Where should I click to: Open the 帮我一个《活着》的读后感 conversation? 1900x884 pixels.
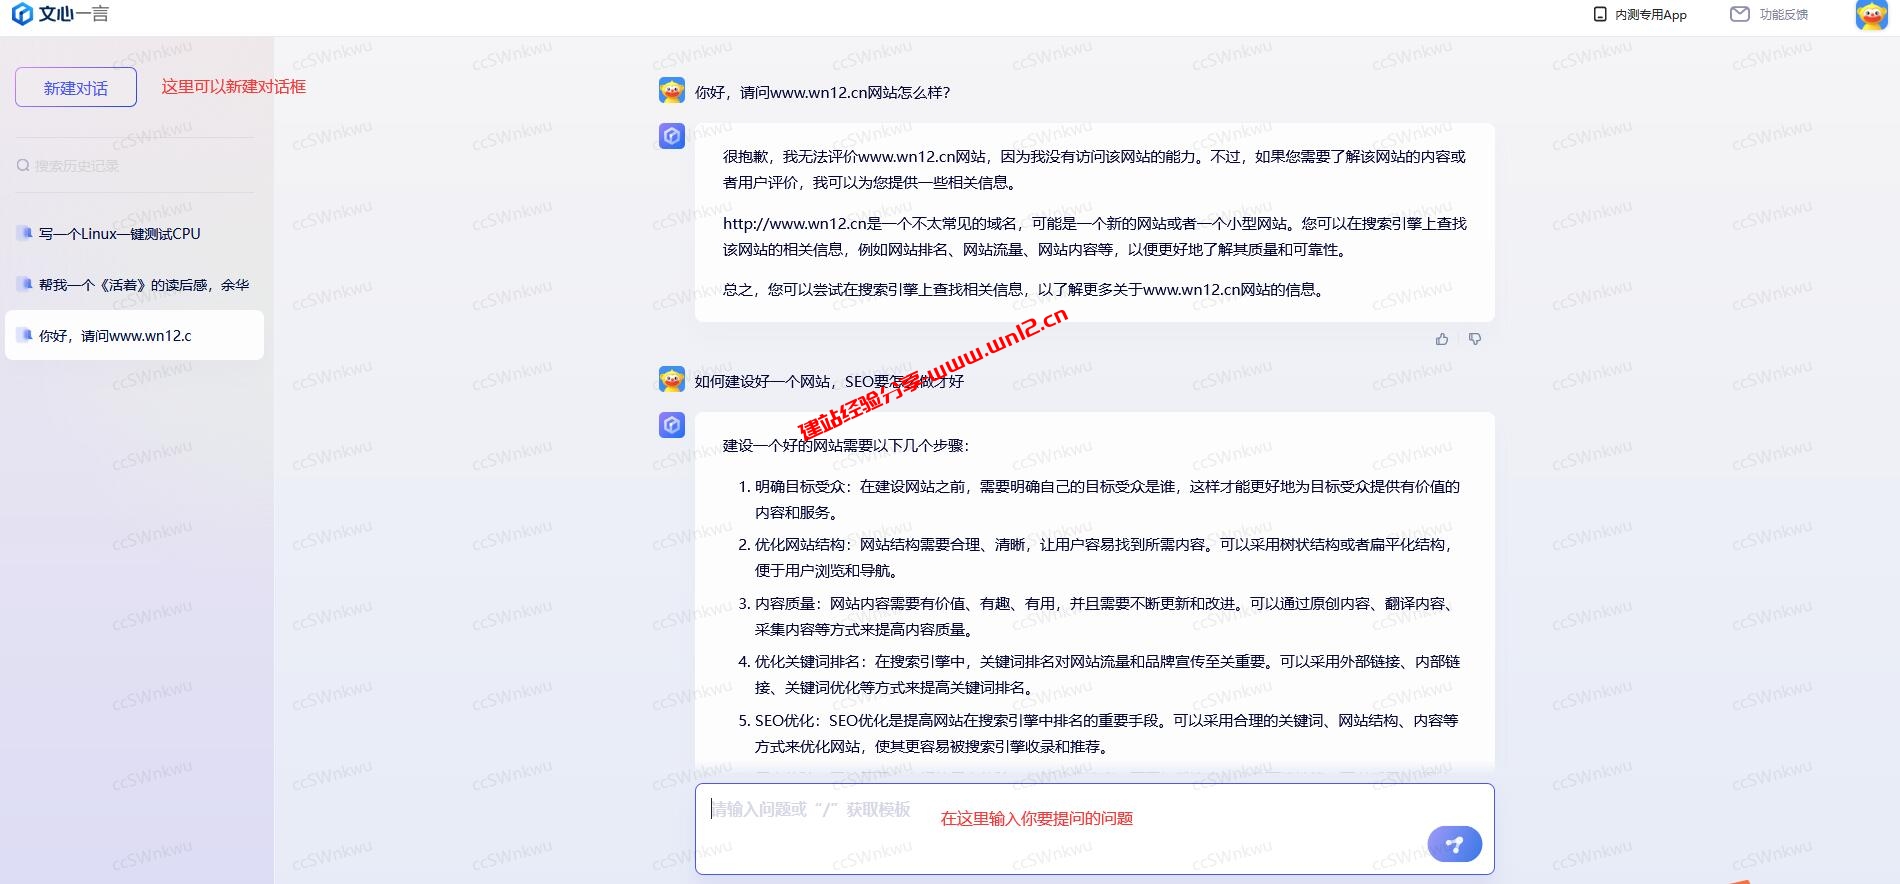(x=134, y=284)
